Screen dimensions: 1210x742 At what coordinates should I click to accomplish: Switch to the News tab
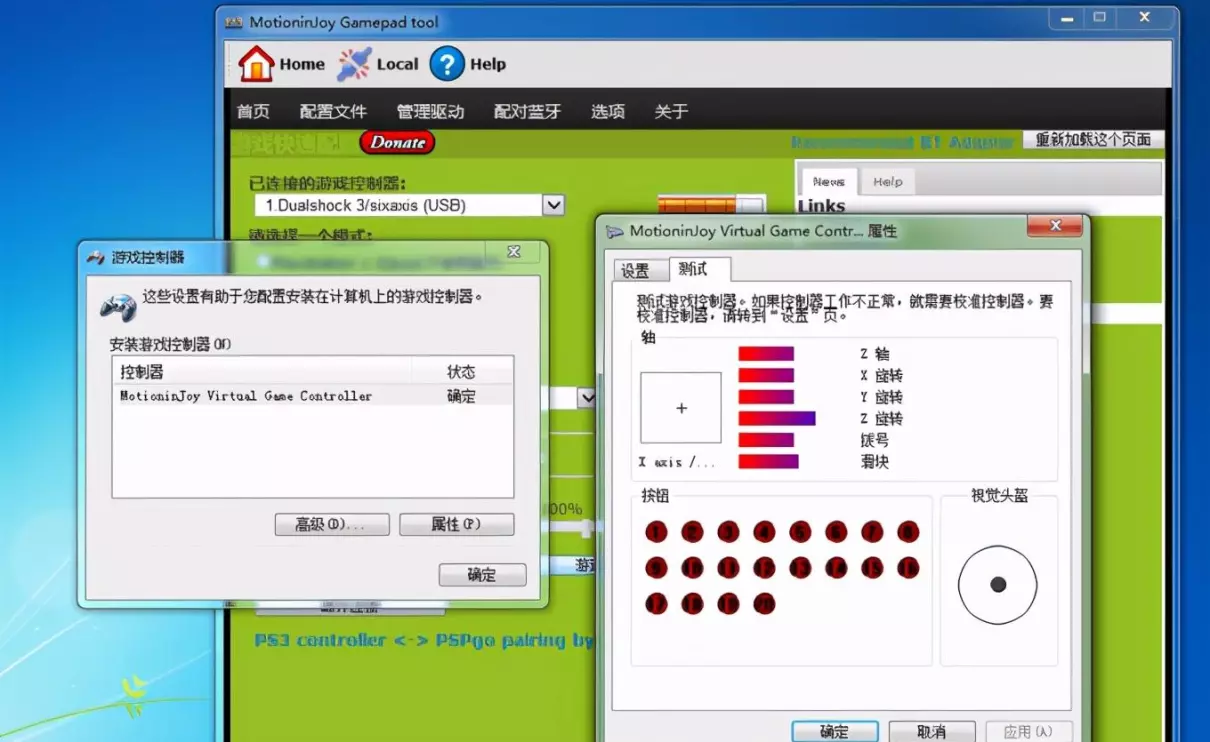pos(828,181)
